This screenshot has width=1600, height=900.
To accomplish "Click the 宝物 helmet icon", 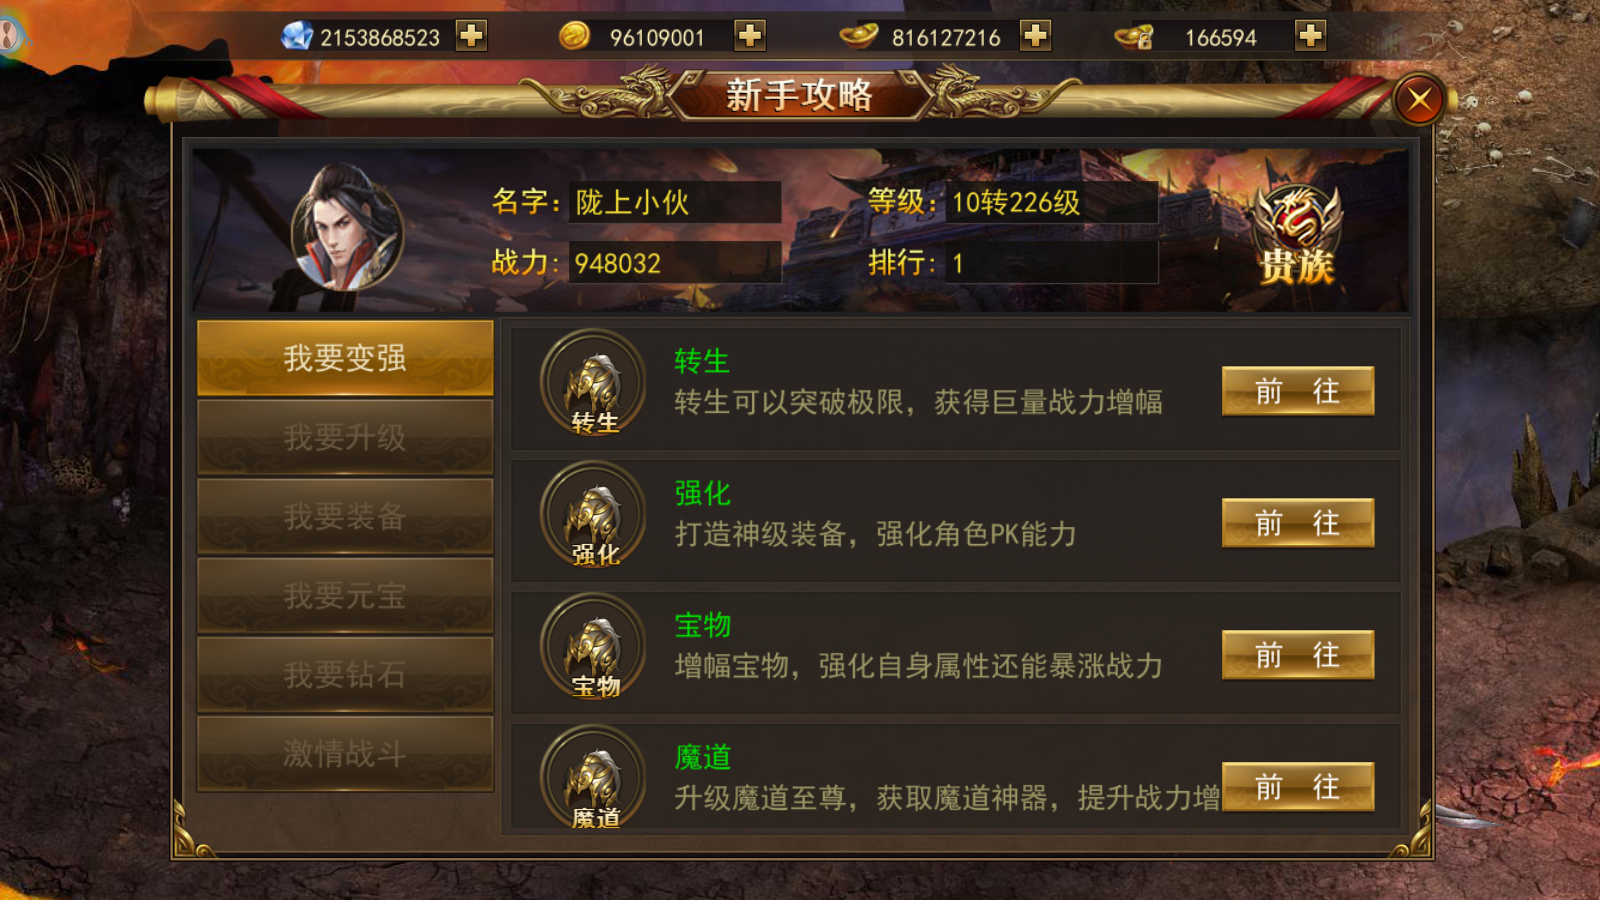I will (594, 646).
